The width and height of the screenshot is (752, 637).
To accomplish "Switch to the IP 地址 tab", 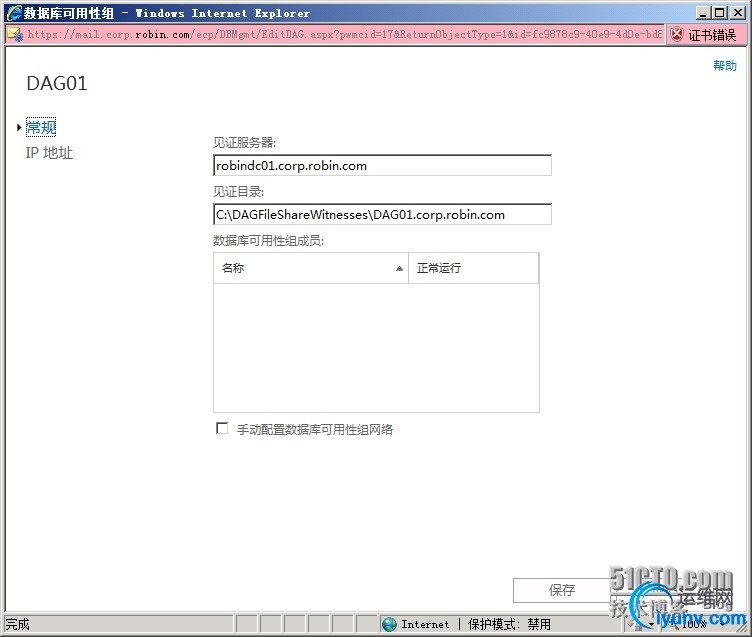I will coord(49,153).
